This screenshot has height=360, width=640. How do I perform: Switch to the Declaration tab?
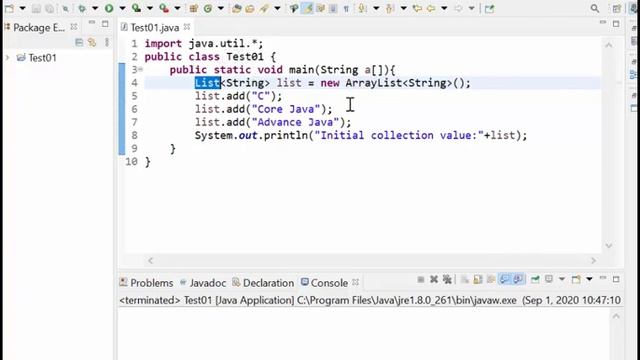tap(263, 282)
